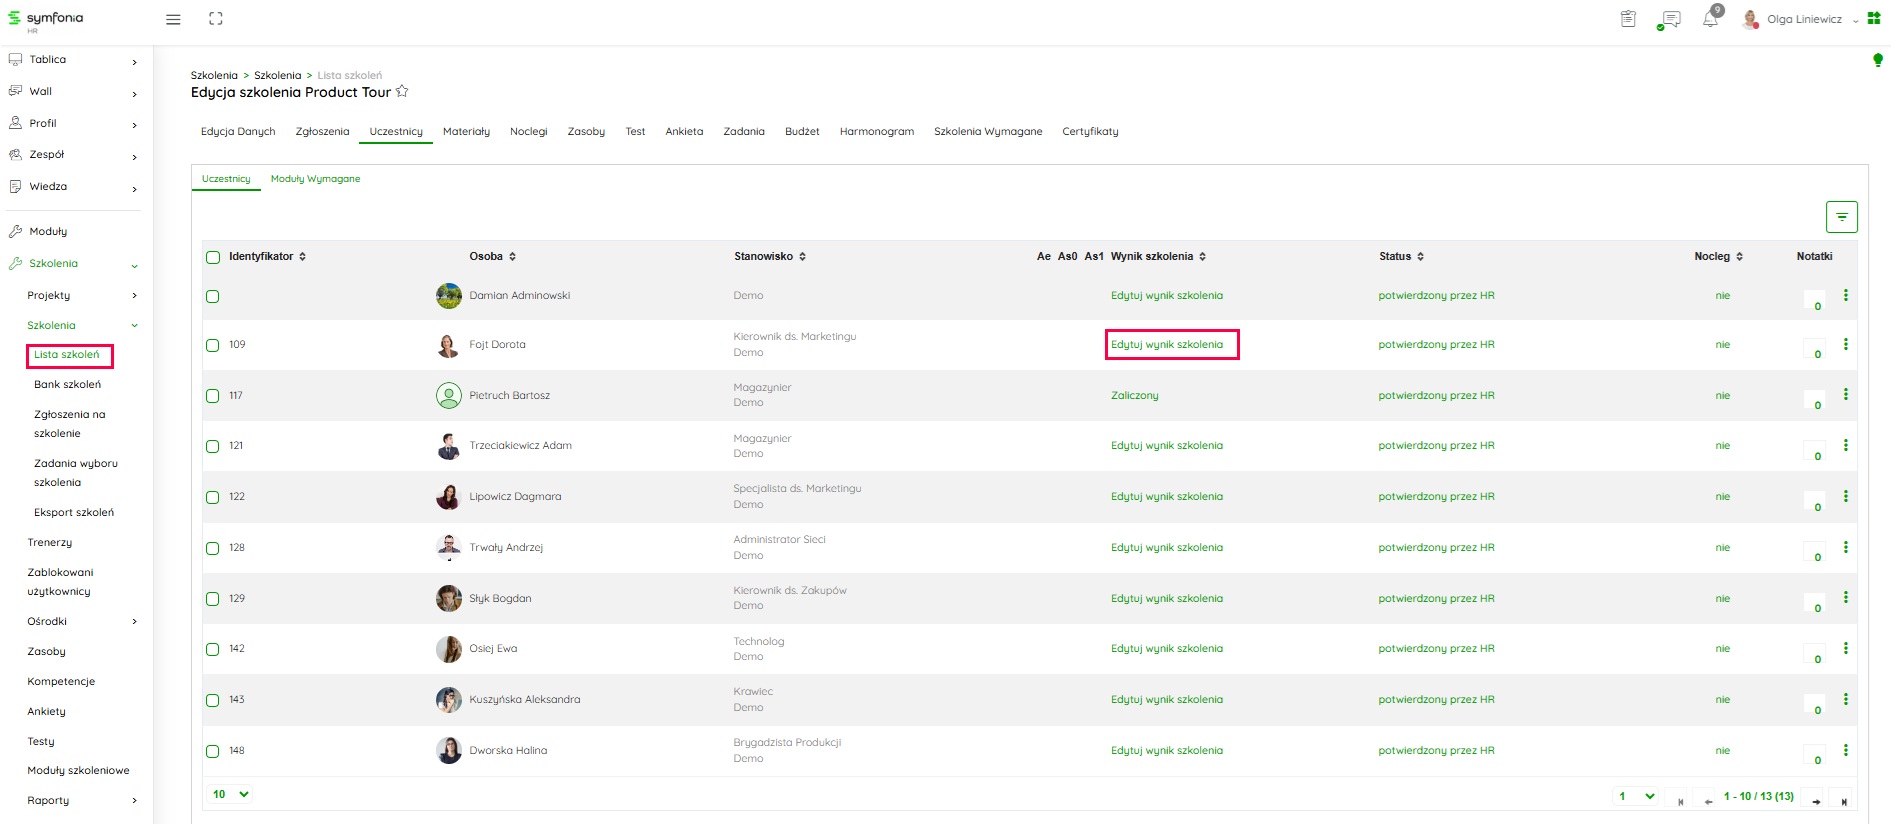The width and height of the screenshot is (1891, 824).
Task: Open the table filter icon button
Action: [1841, 217]
